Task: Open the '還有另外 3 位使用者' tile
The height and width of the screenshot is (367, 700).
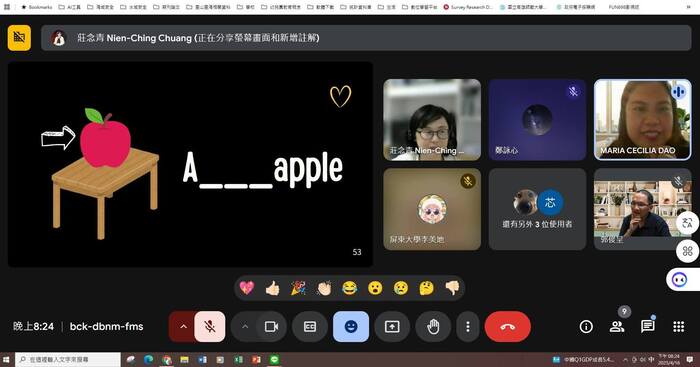Action: [x=538, y=209]
